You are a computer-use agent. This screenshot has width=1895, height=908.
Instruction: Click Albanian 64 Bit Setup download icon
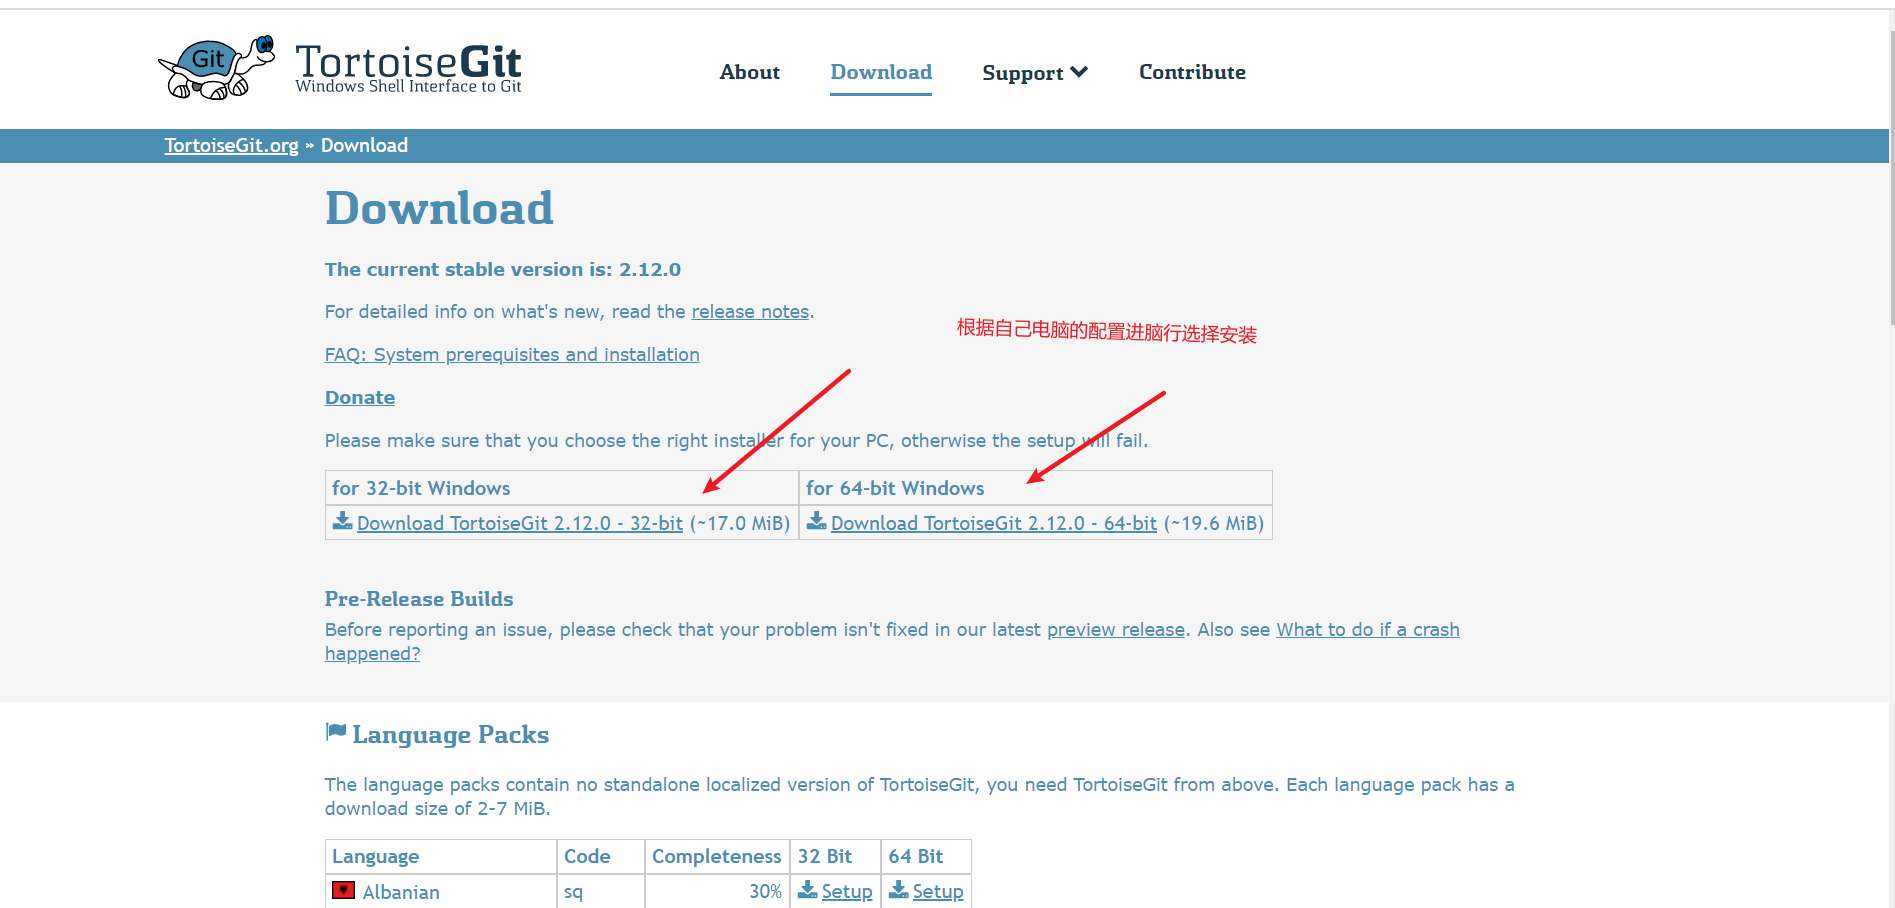tap(899, 890)
